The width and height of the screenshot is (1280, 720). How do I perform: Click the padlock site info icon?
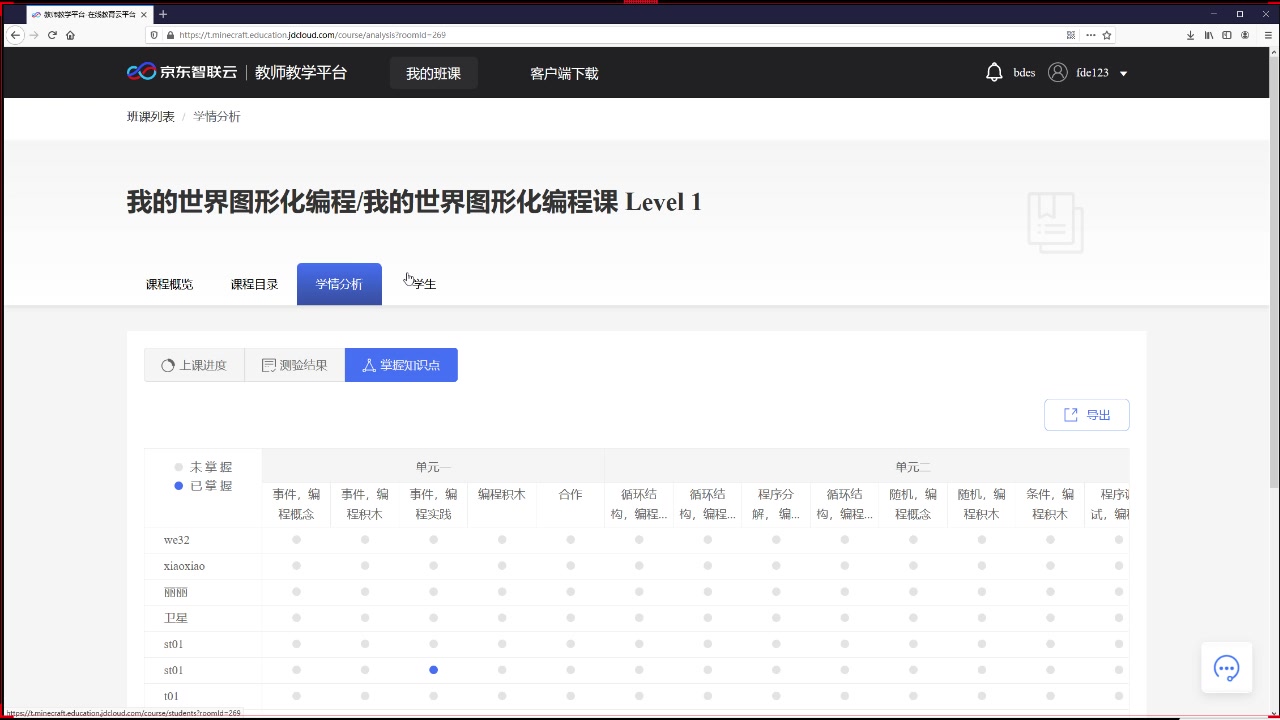tap(170, 35)
